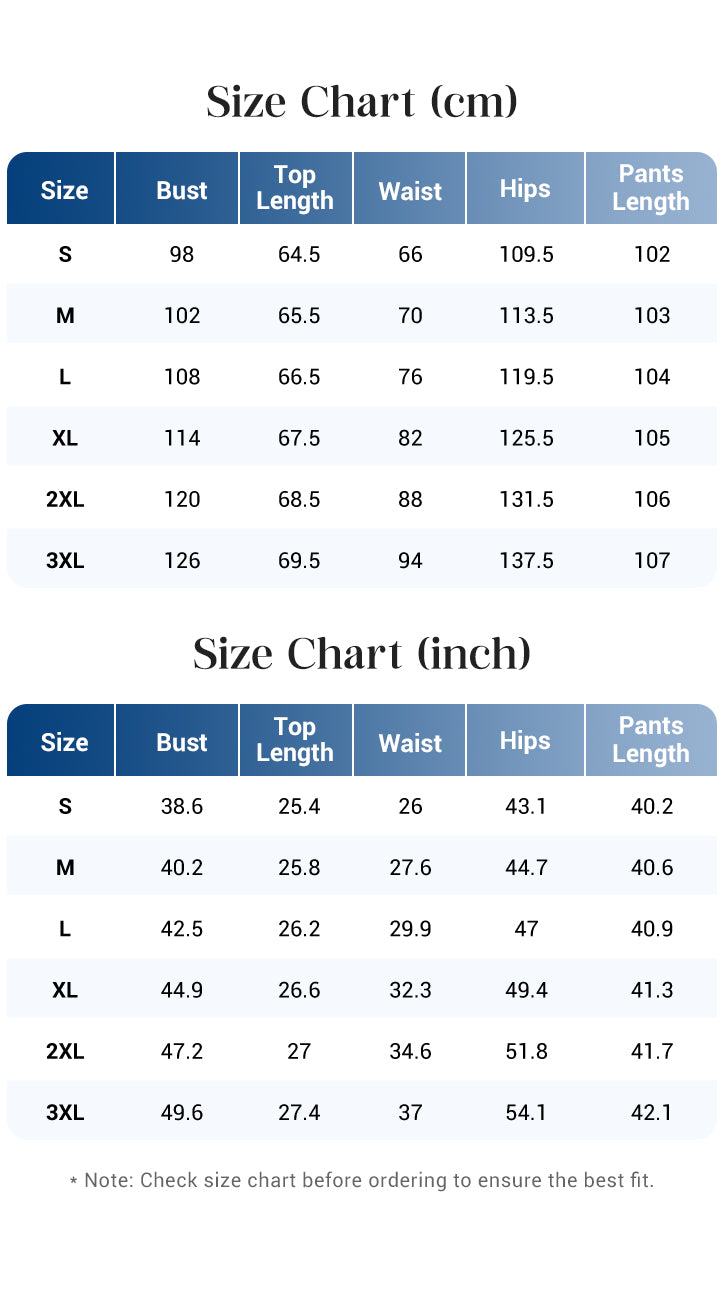Viewport: 724px width, 1305px height.
Task: Select the 67.5 top length value for XL
Action: click(299, 438)
